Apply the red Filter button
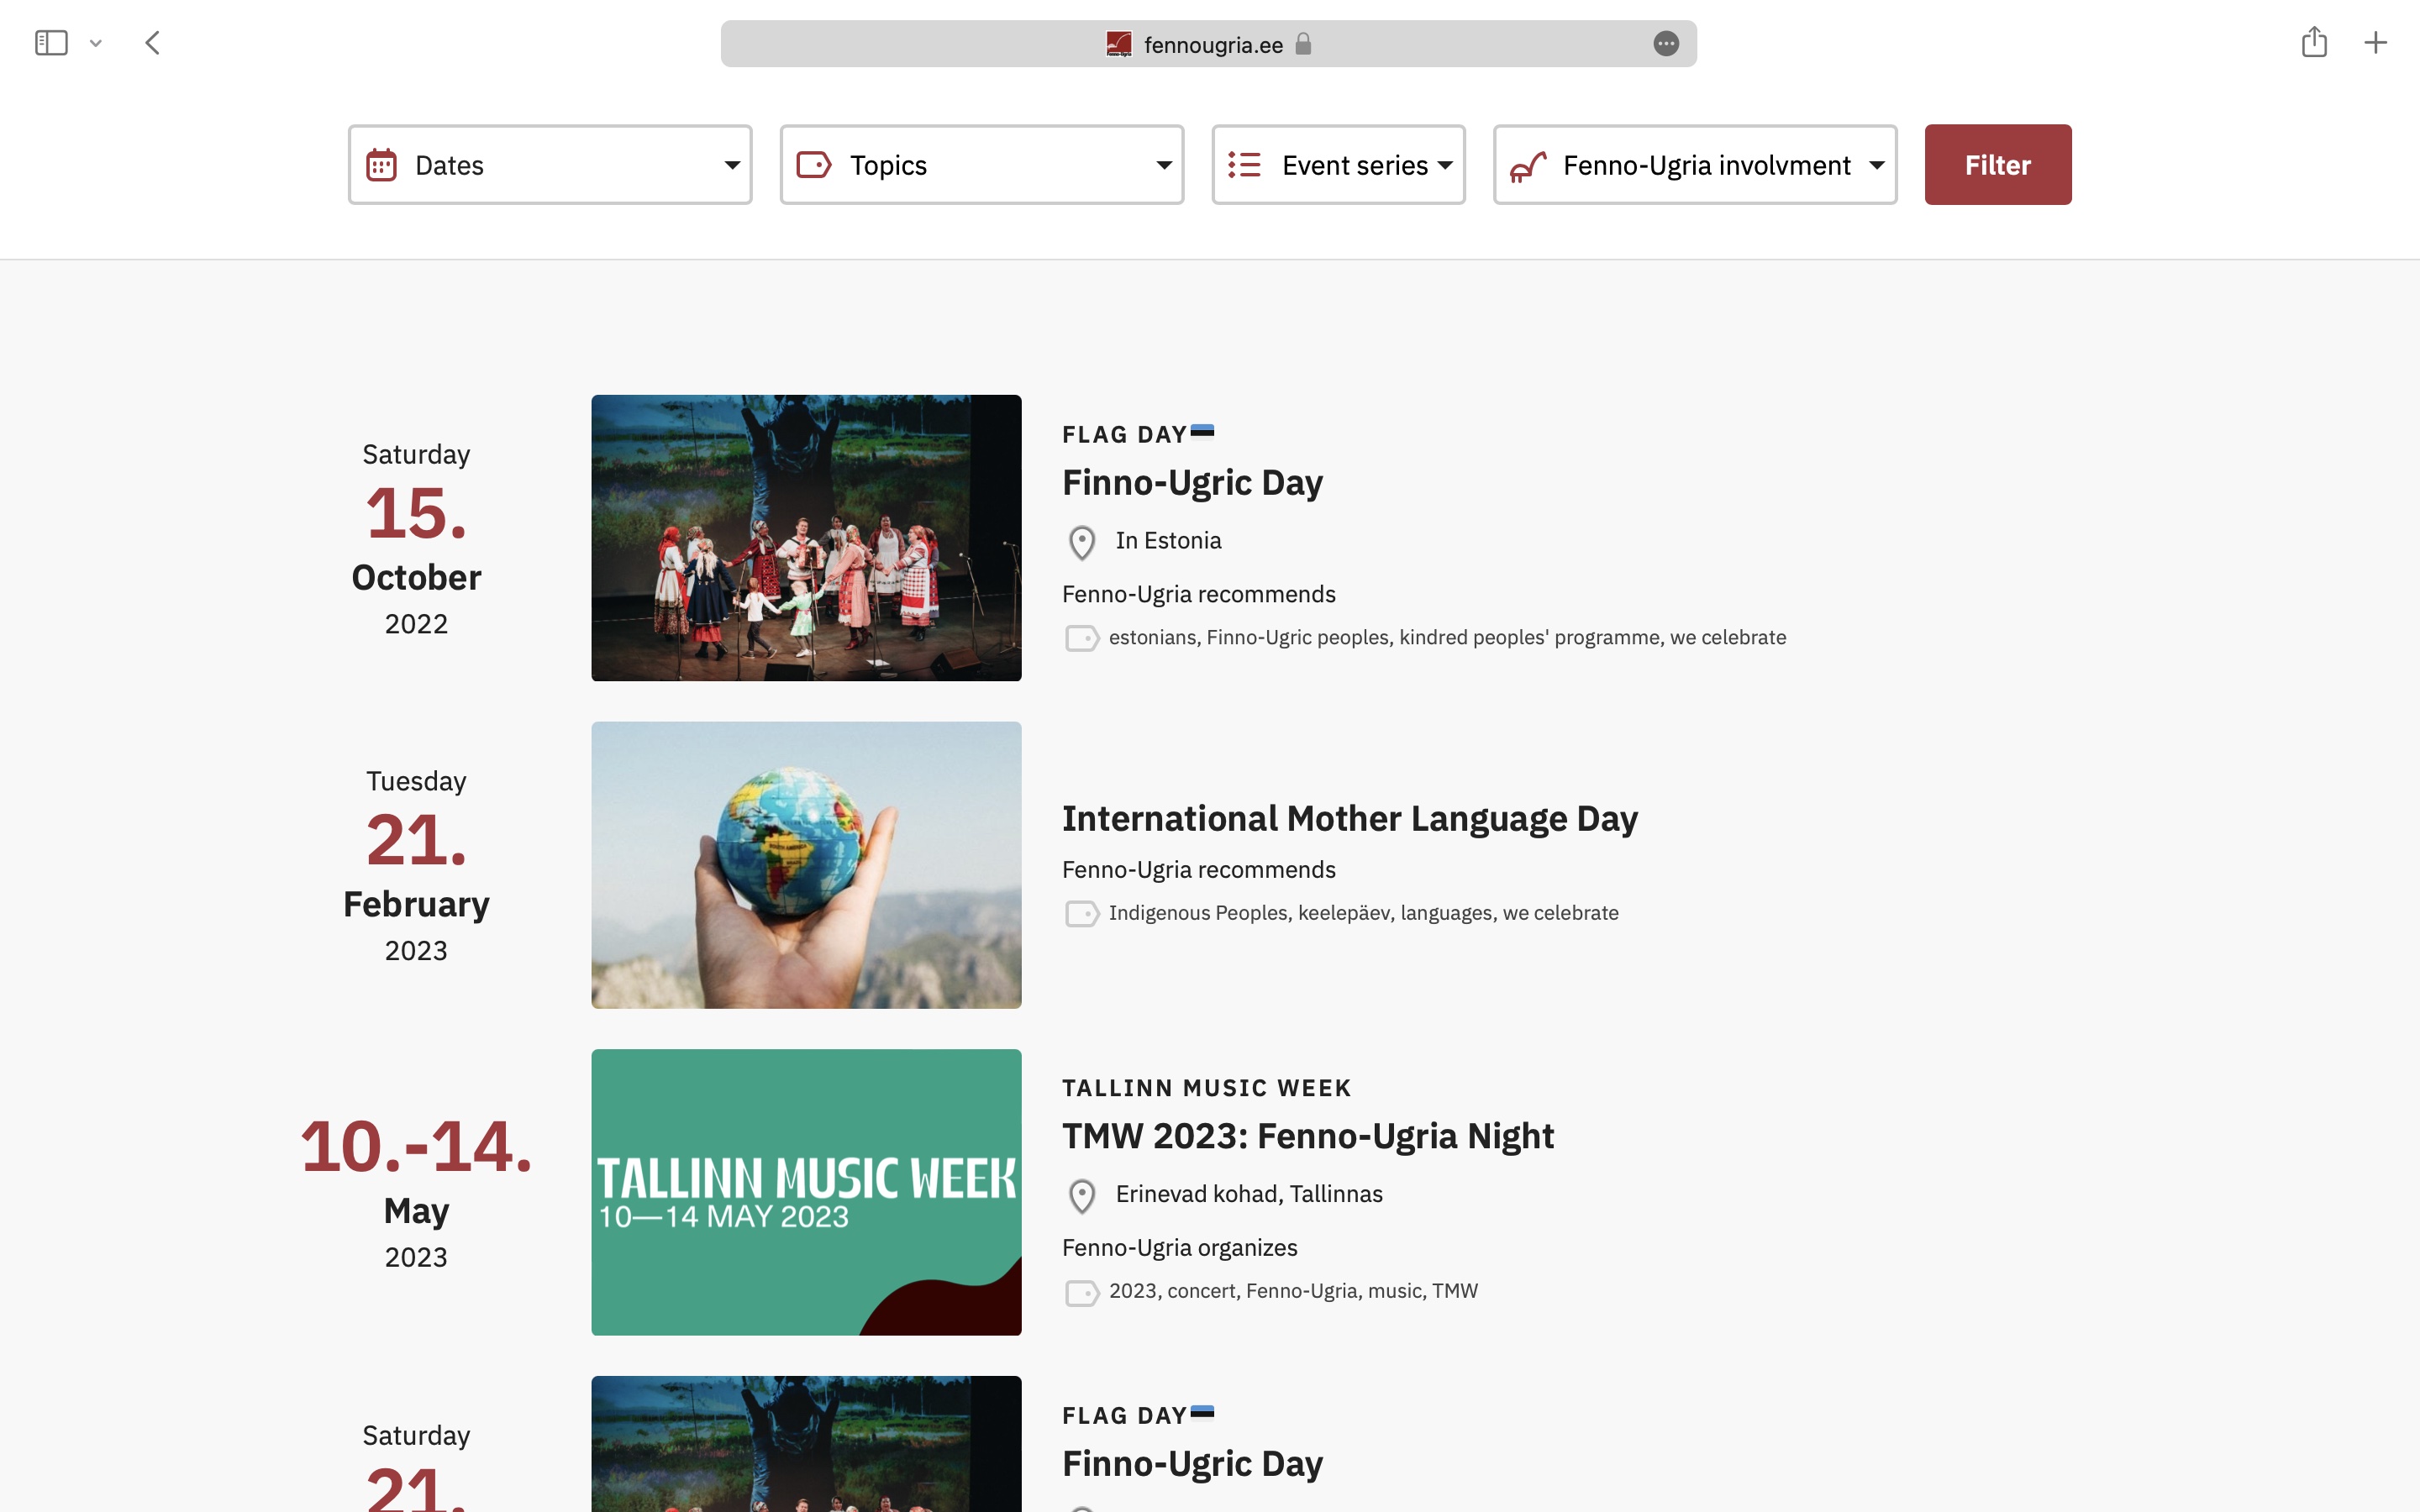Image resolution: width=2420 pixels, height=1512 pixels. [1998, 165]
